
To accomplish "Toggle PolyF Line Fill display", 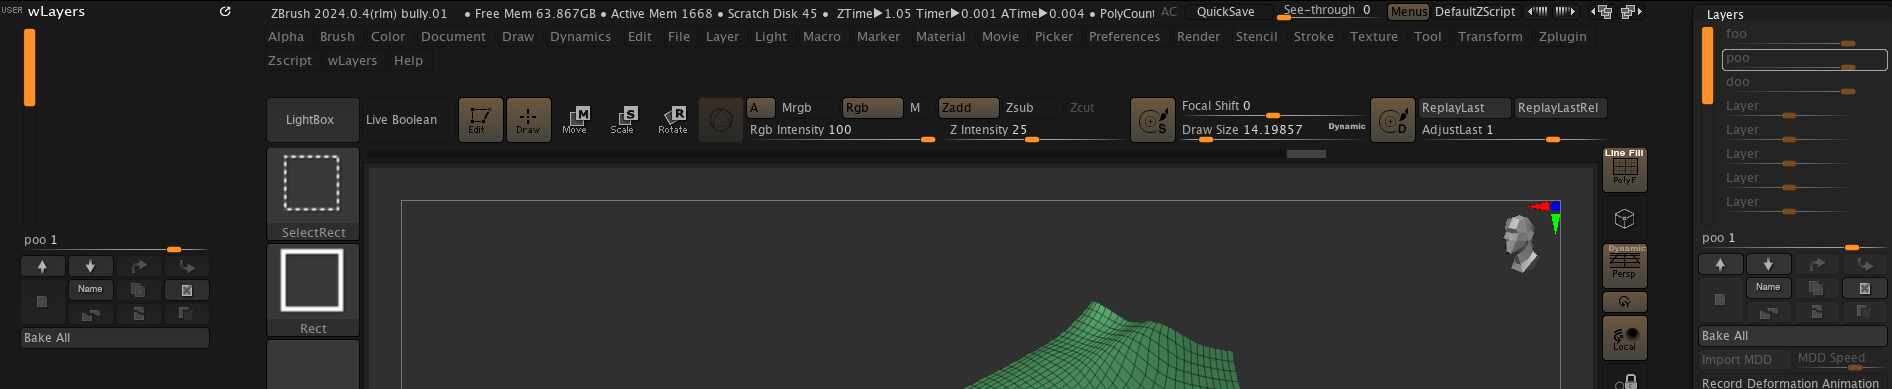I will (1624, 169).
